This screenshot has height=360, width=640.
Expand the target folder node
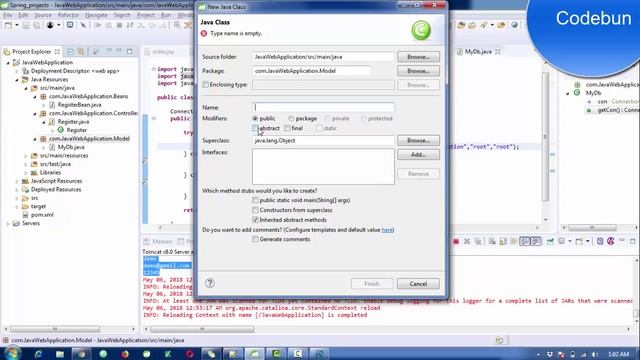pos(17,207)
